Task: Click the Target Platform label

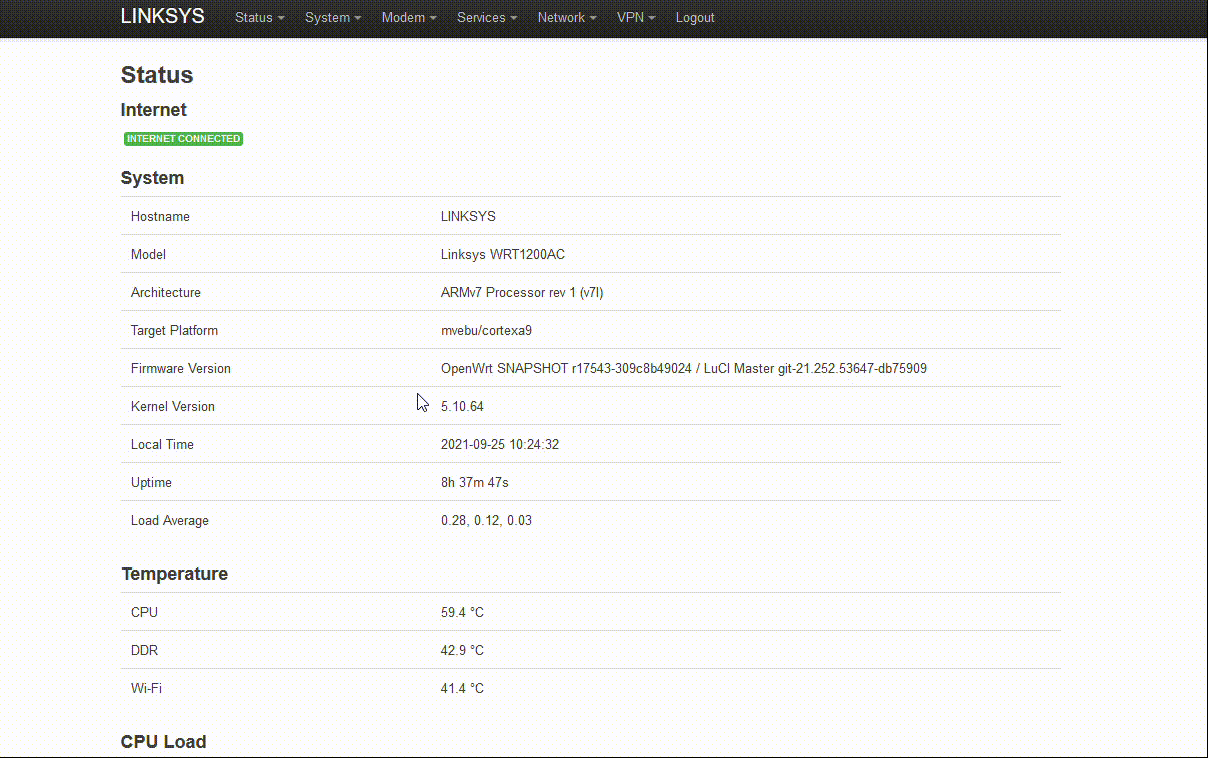Action: [x=174, y=330]
